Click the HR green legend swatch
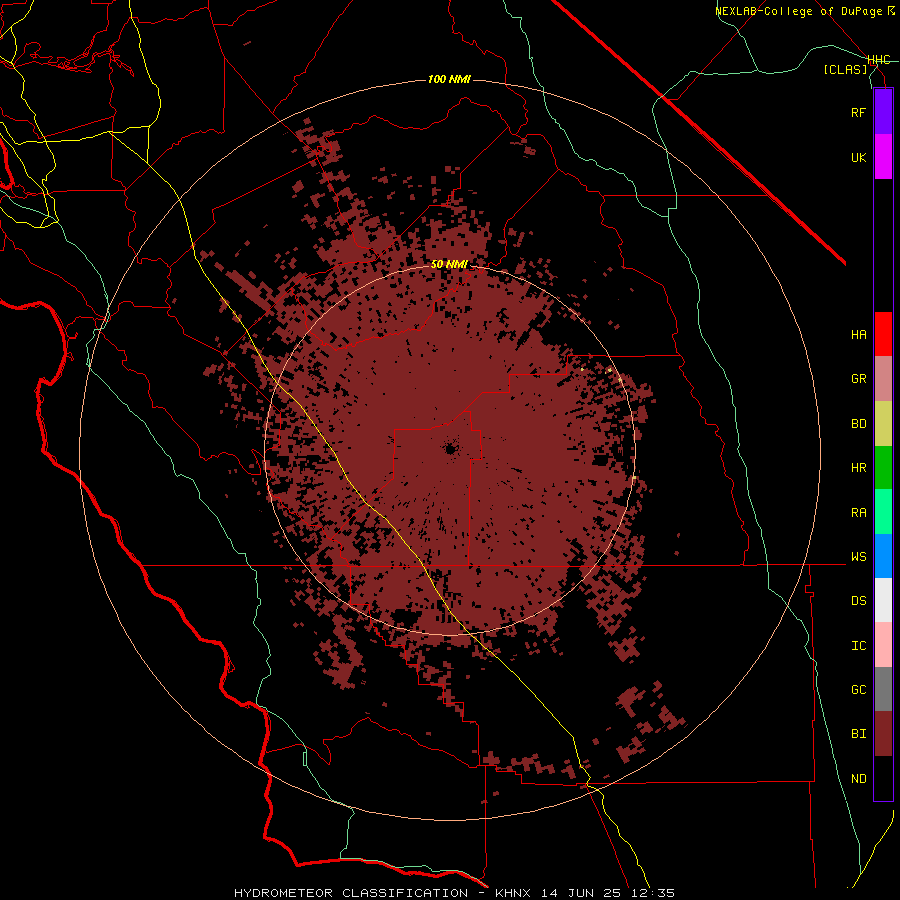Viewport: 900px width, 900px height. [883, 468]
